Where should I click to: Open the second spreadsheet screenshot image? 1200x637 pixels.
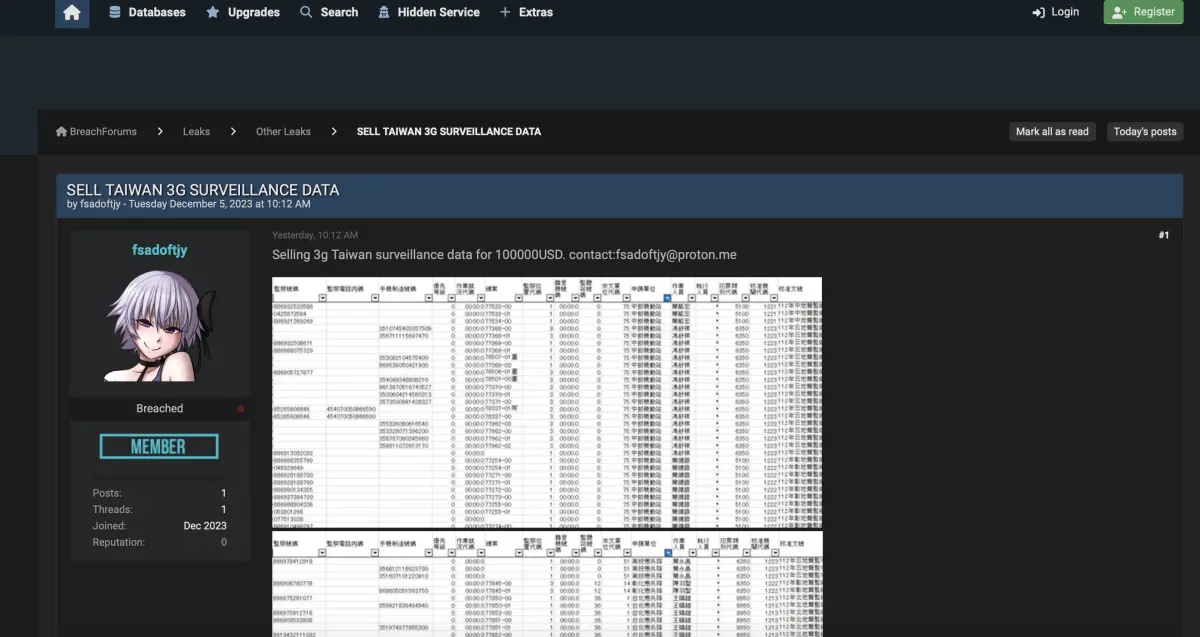coord(547,584)
